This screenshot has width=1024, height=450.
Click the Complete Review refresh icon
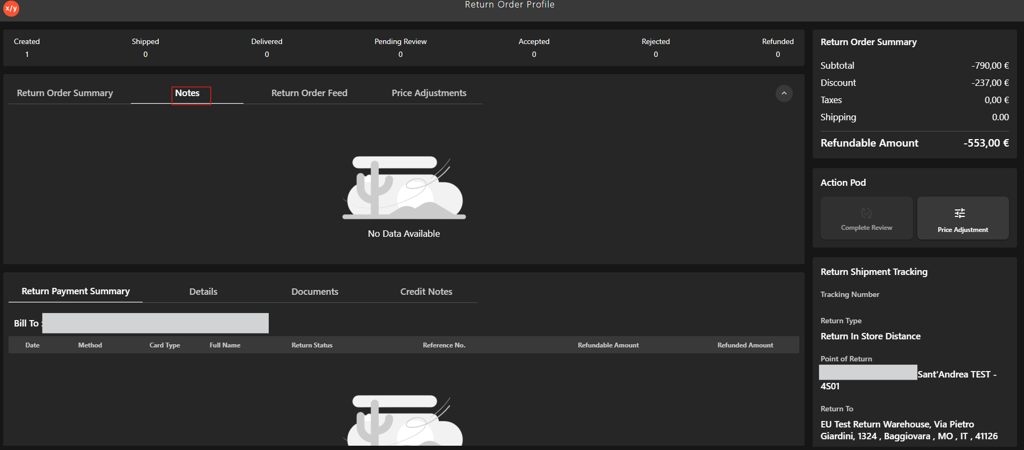[x=867, y=213]
